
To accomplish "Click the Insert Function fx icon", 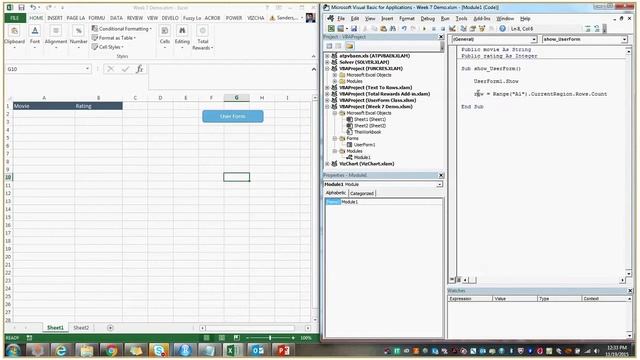I will pos(140,69).
